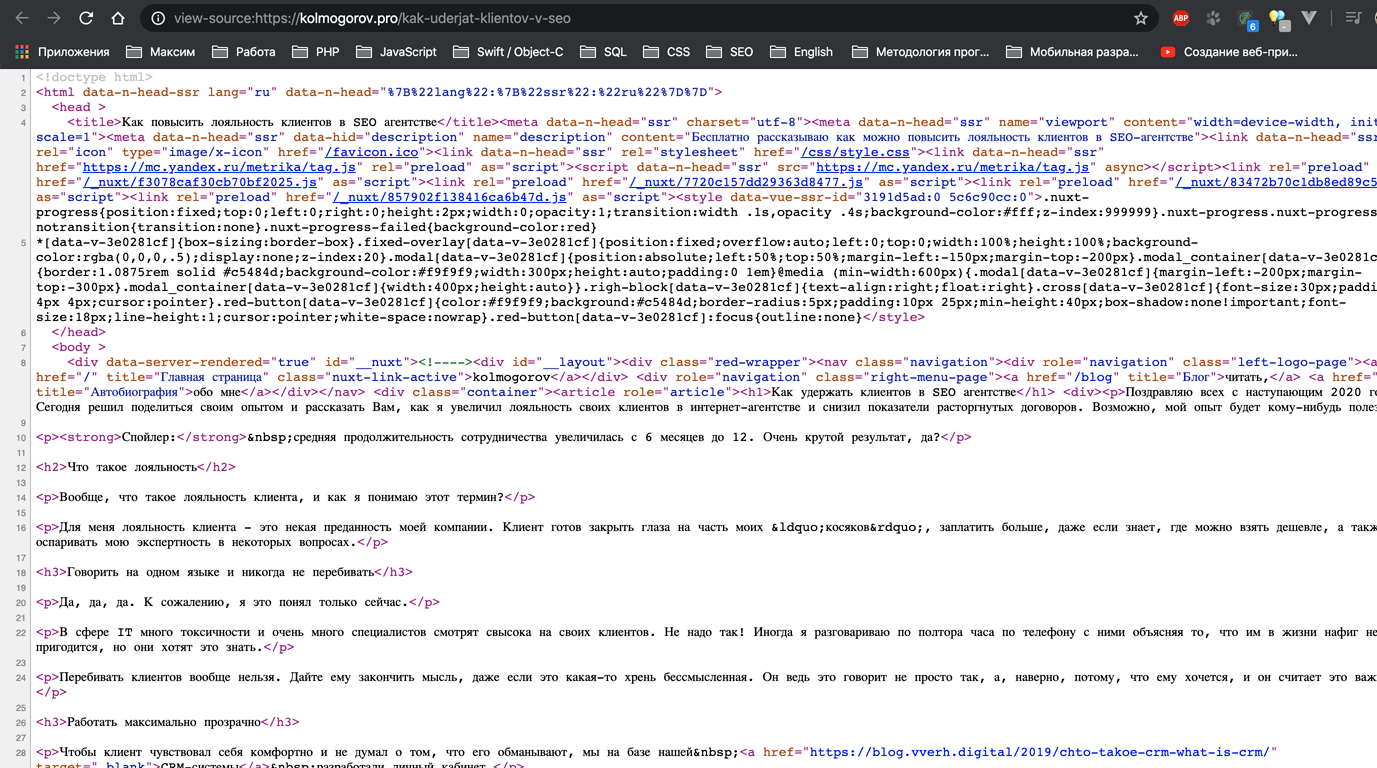The height and width of the screenshot is (768, 1377).
Task: Open the Работа bookmarks folder
Action: [x=244, y=52]
